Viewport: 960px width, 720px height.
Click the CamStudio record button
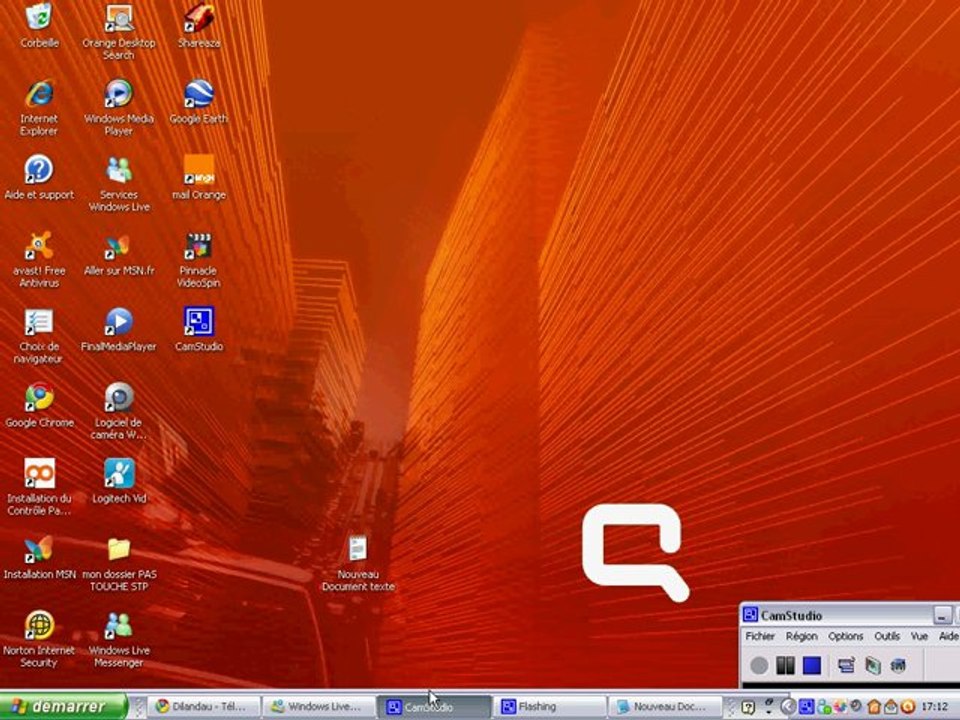pyautogui.click(x=759, y=665)
